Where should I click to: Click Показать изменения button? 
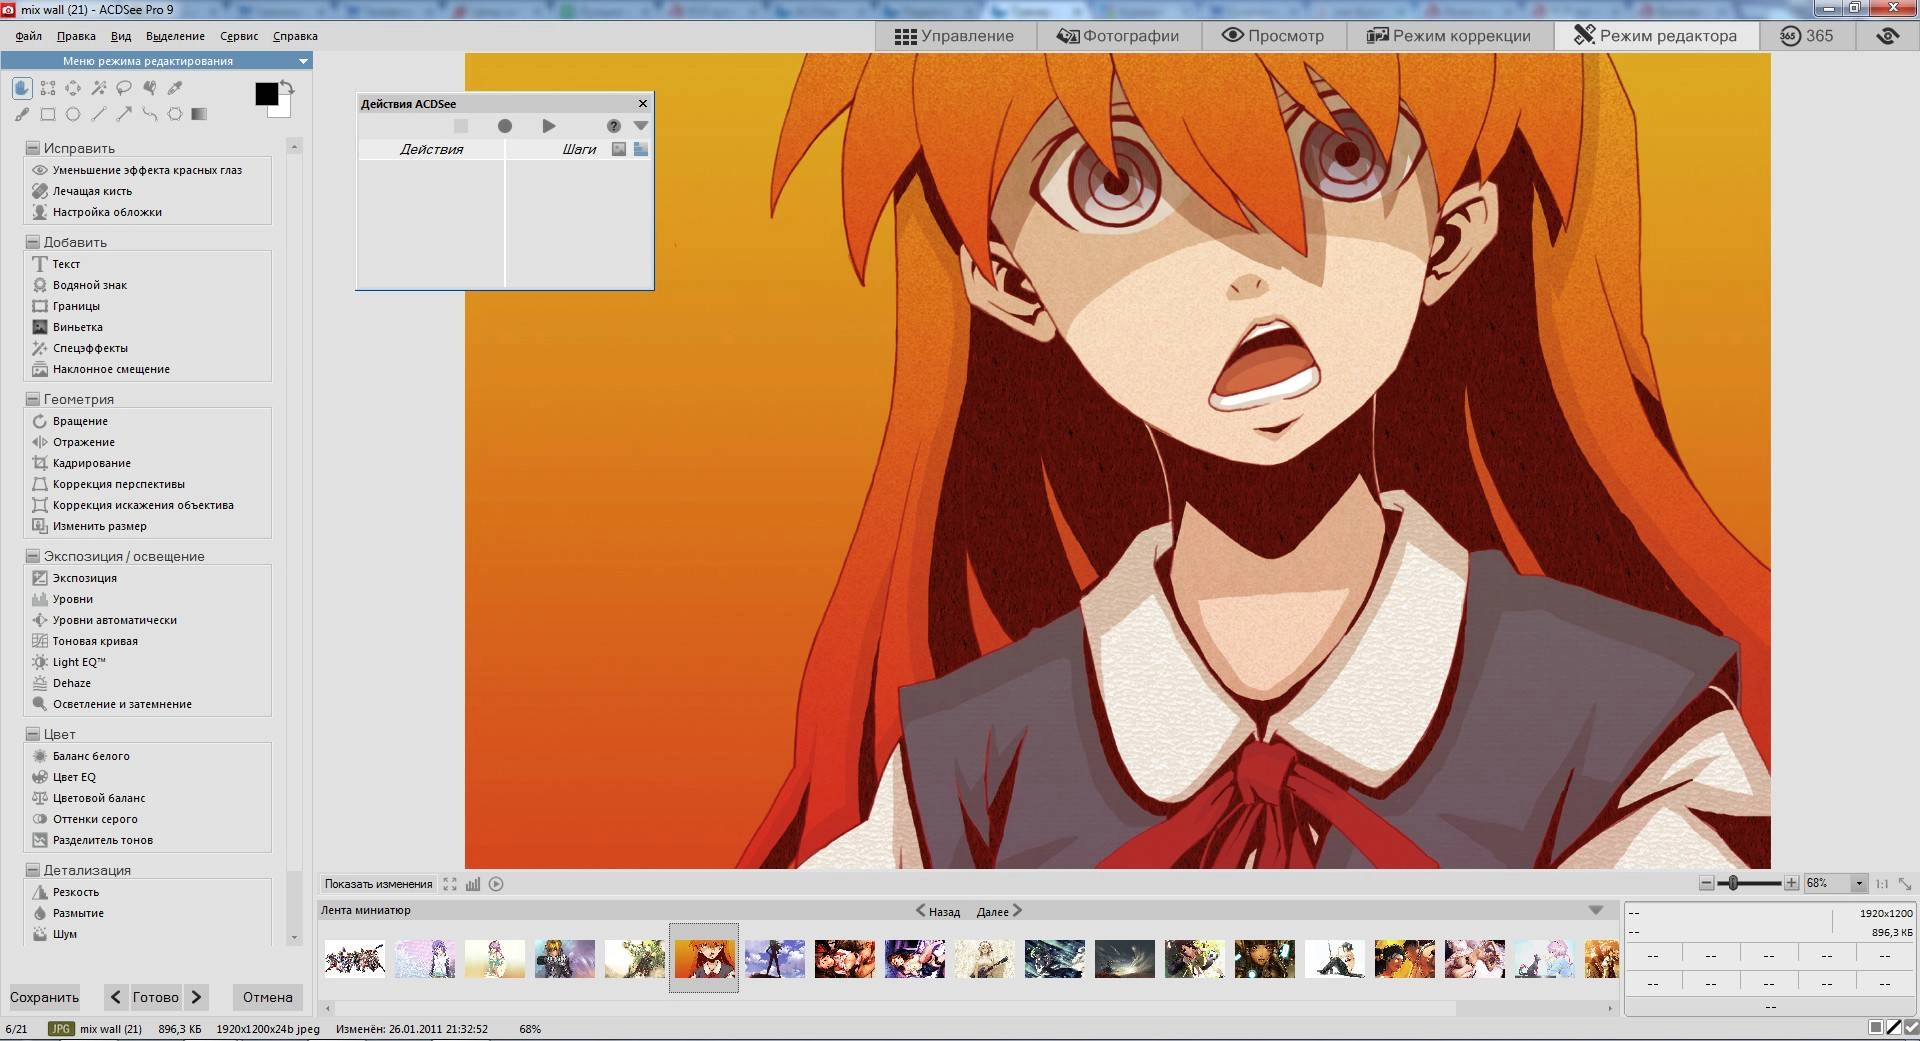(378, 884)
